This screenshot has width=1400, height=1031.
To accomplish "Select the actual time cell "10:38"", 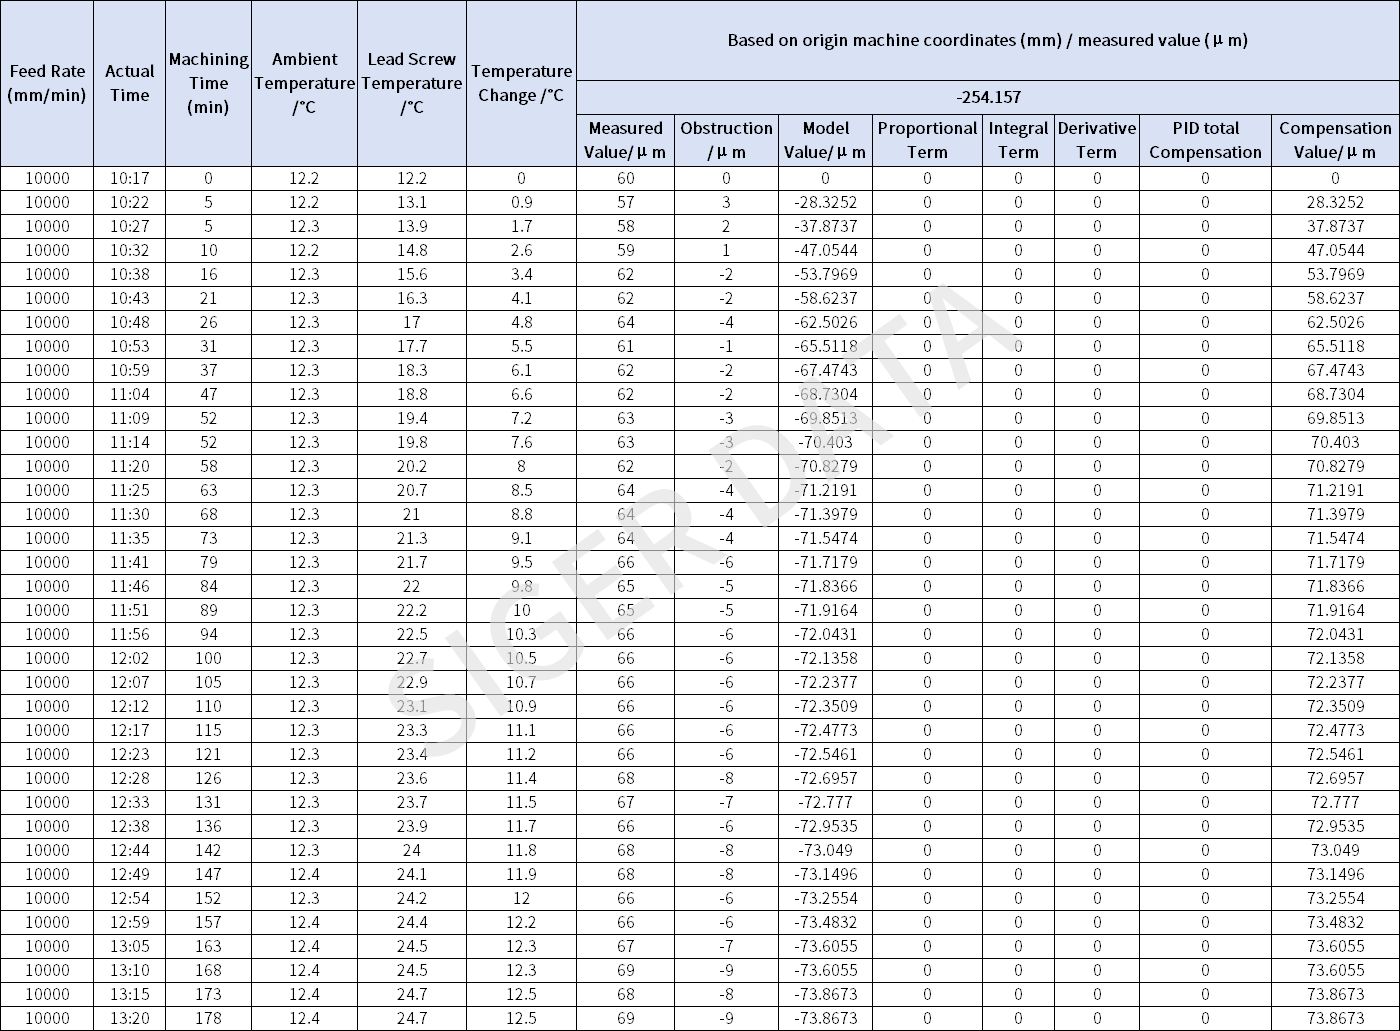I will click(x=129, y=274).
